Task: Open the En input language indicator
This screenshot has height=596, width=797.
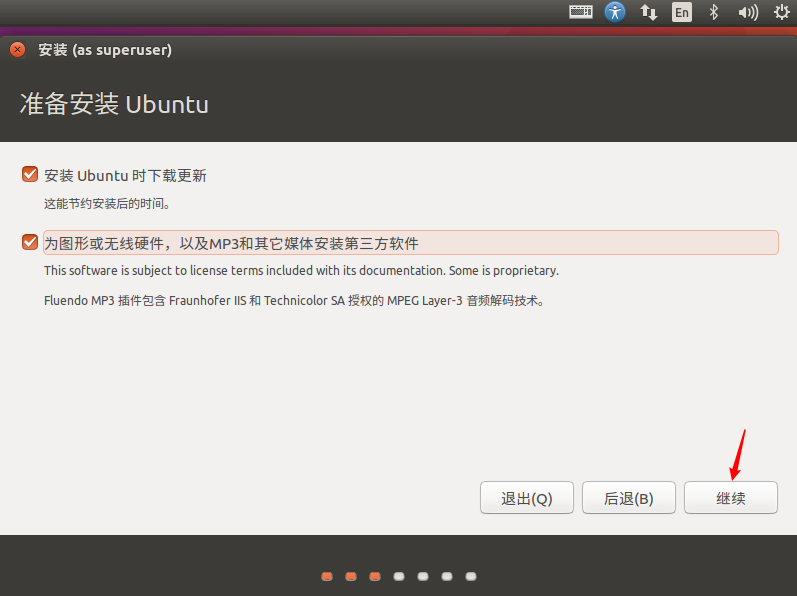Action: (682, 12)
